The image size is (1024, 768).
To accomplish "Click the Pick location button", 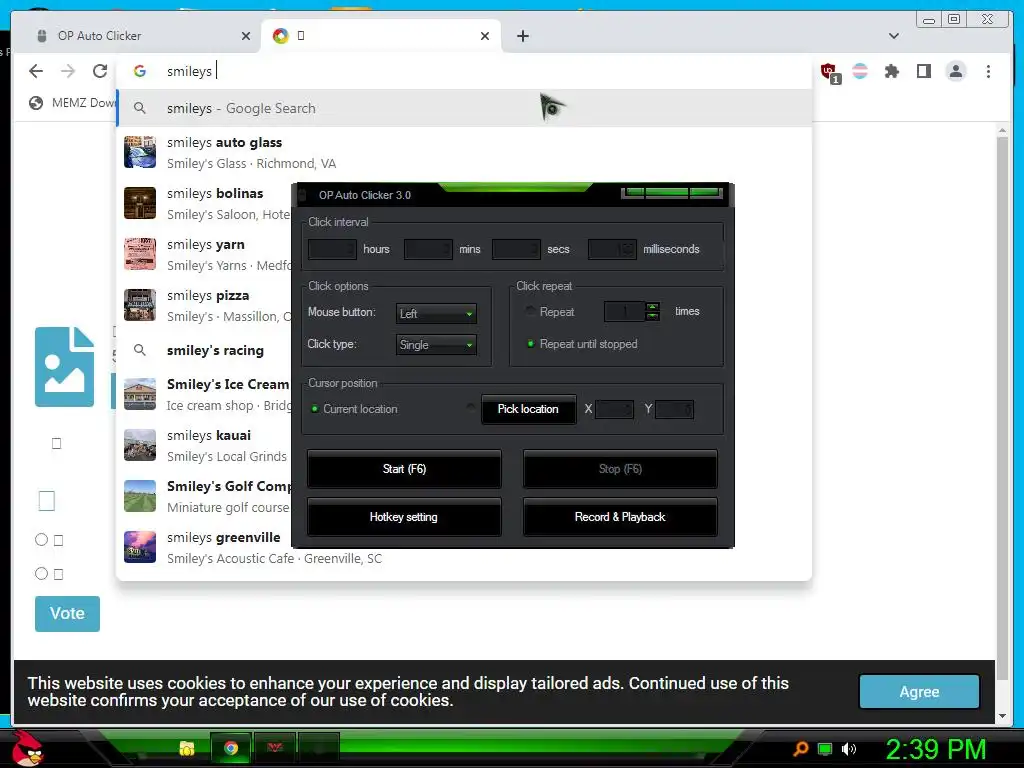I will tap(528, 409).
